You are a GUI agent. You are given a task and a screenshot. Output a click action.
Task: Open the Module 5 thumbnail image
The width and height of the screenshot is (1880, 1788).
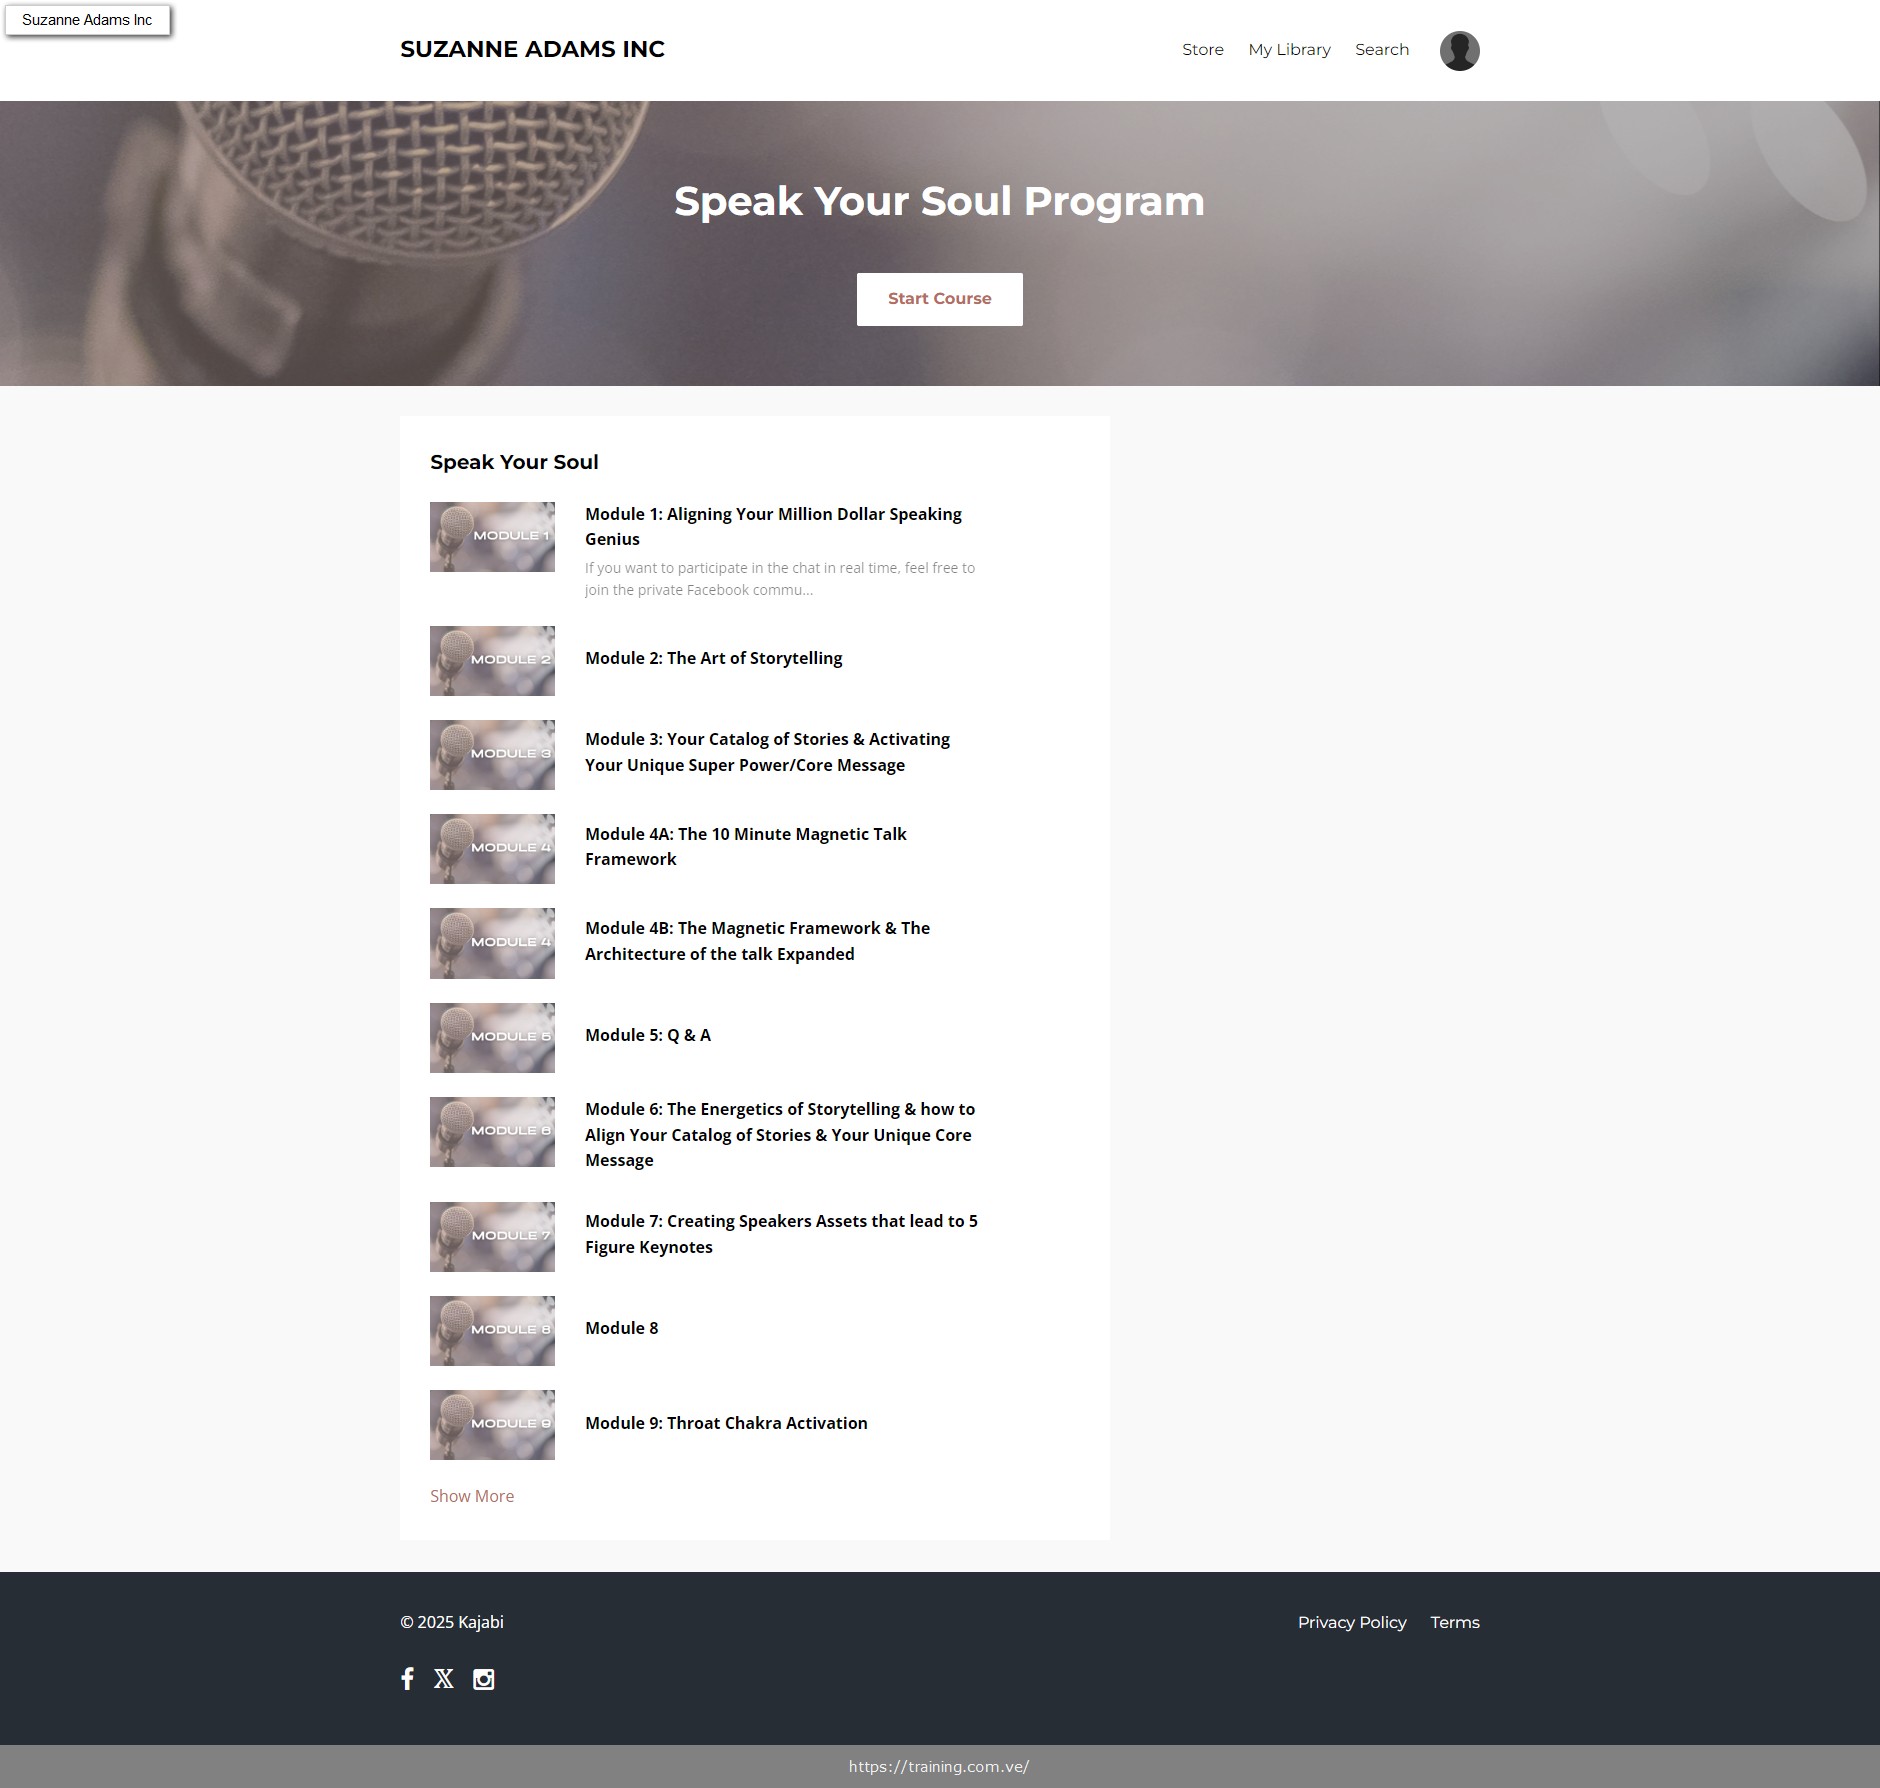[x=492, y=1038]
